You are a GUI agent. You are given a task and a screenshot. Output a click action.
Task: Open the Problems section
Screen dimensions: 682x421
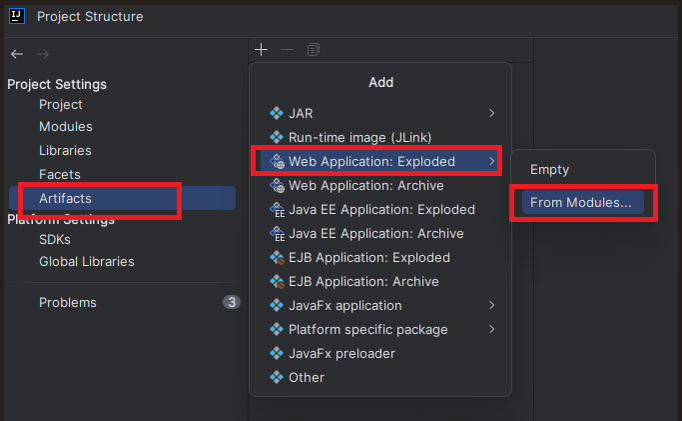click(x=68, y=302)
